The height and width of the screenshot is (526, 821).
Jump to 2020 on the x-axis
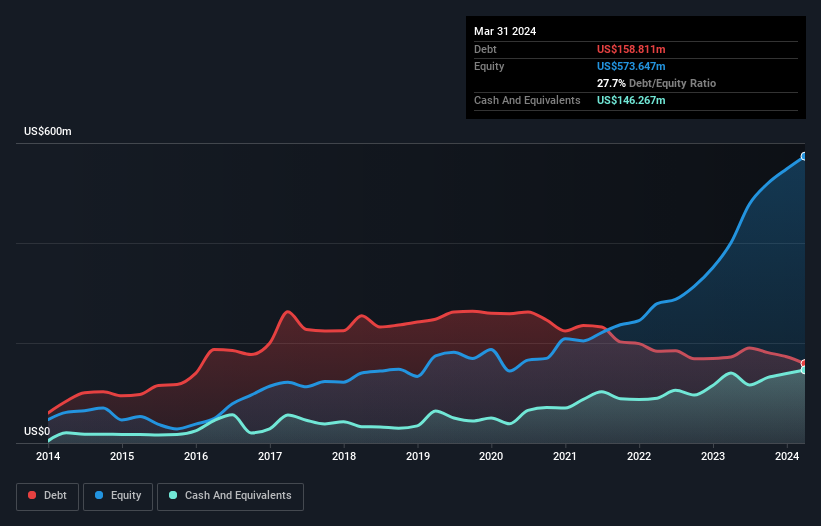coord(491,457)
